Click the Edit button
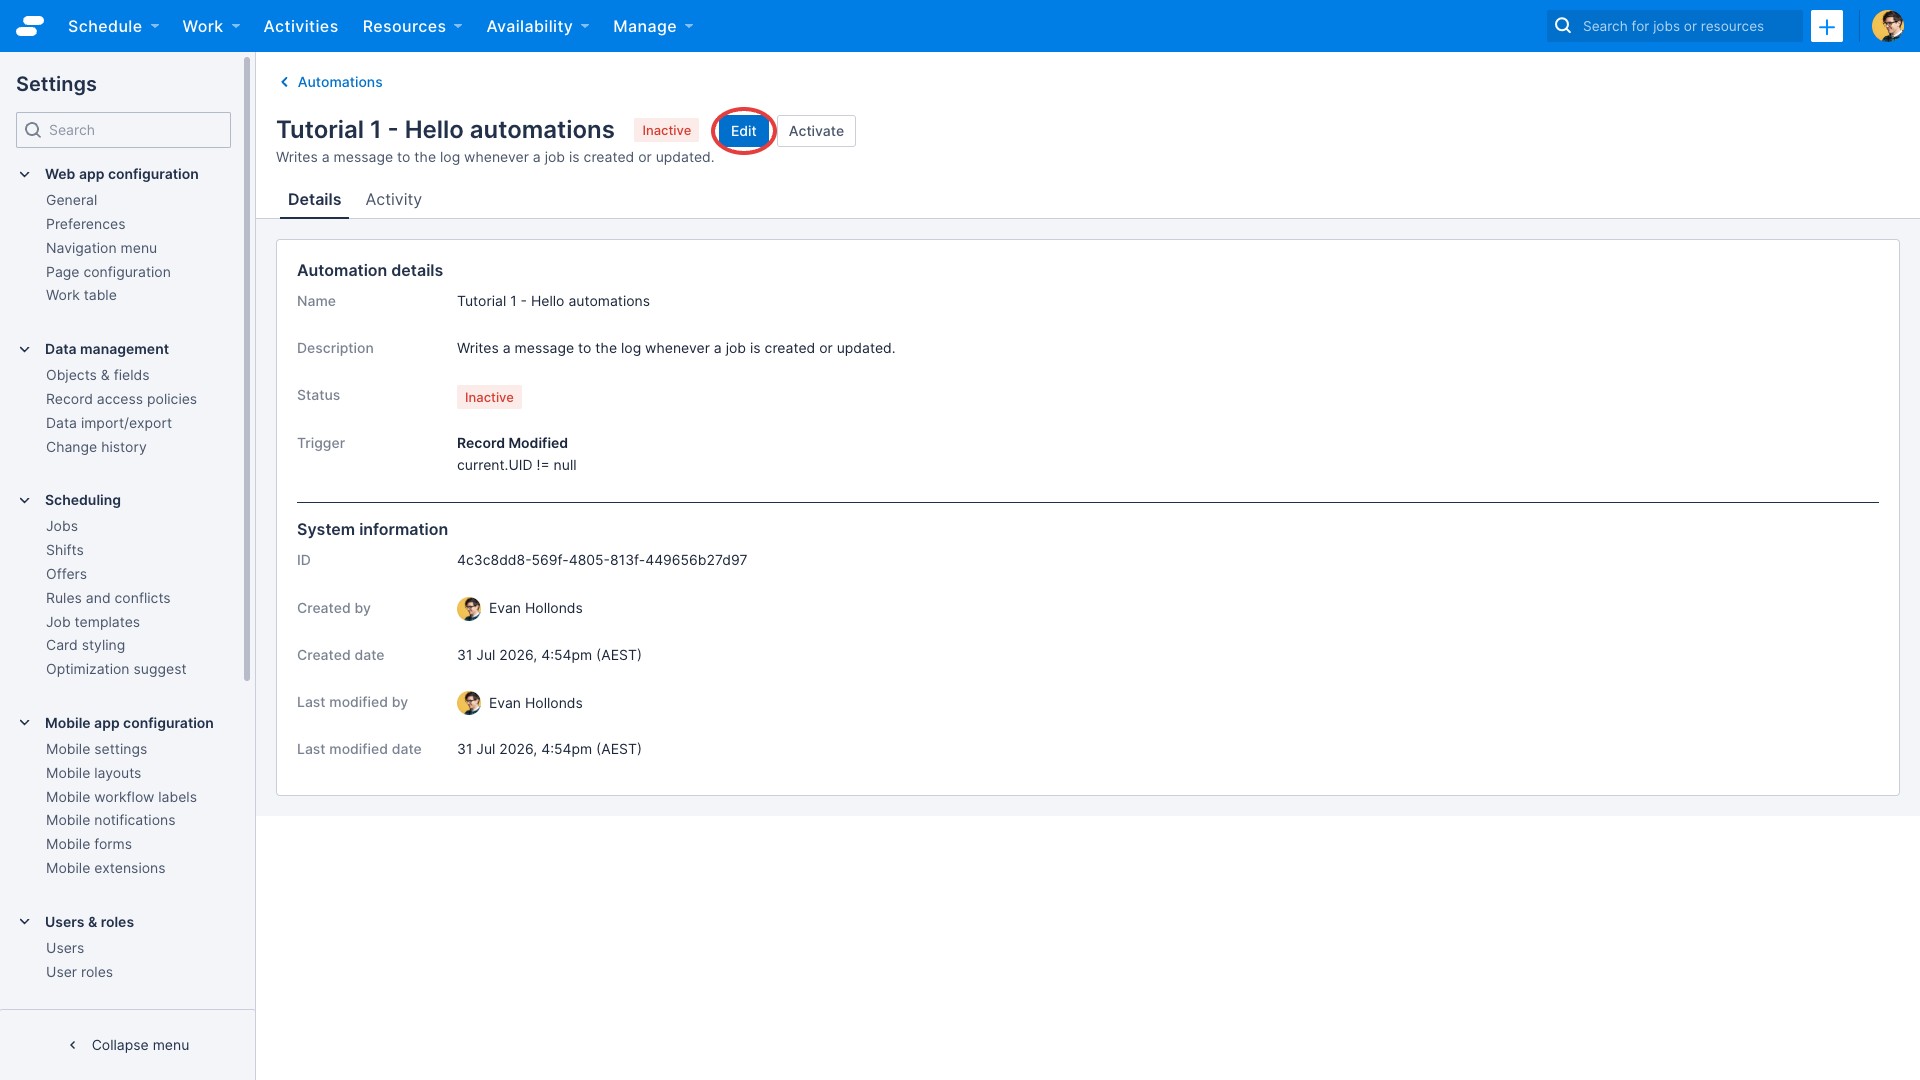This screenshot has height=1080, width=1920. [x=743, y=131]
